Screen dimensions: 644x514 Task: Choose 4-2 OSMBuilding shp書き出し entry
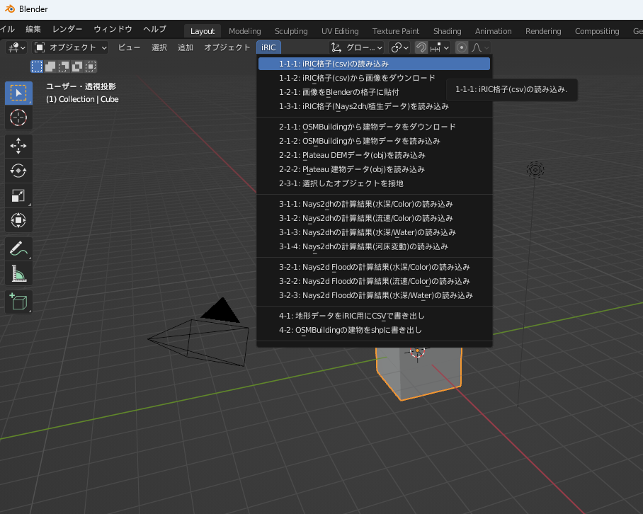[x=374, y=330]
